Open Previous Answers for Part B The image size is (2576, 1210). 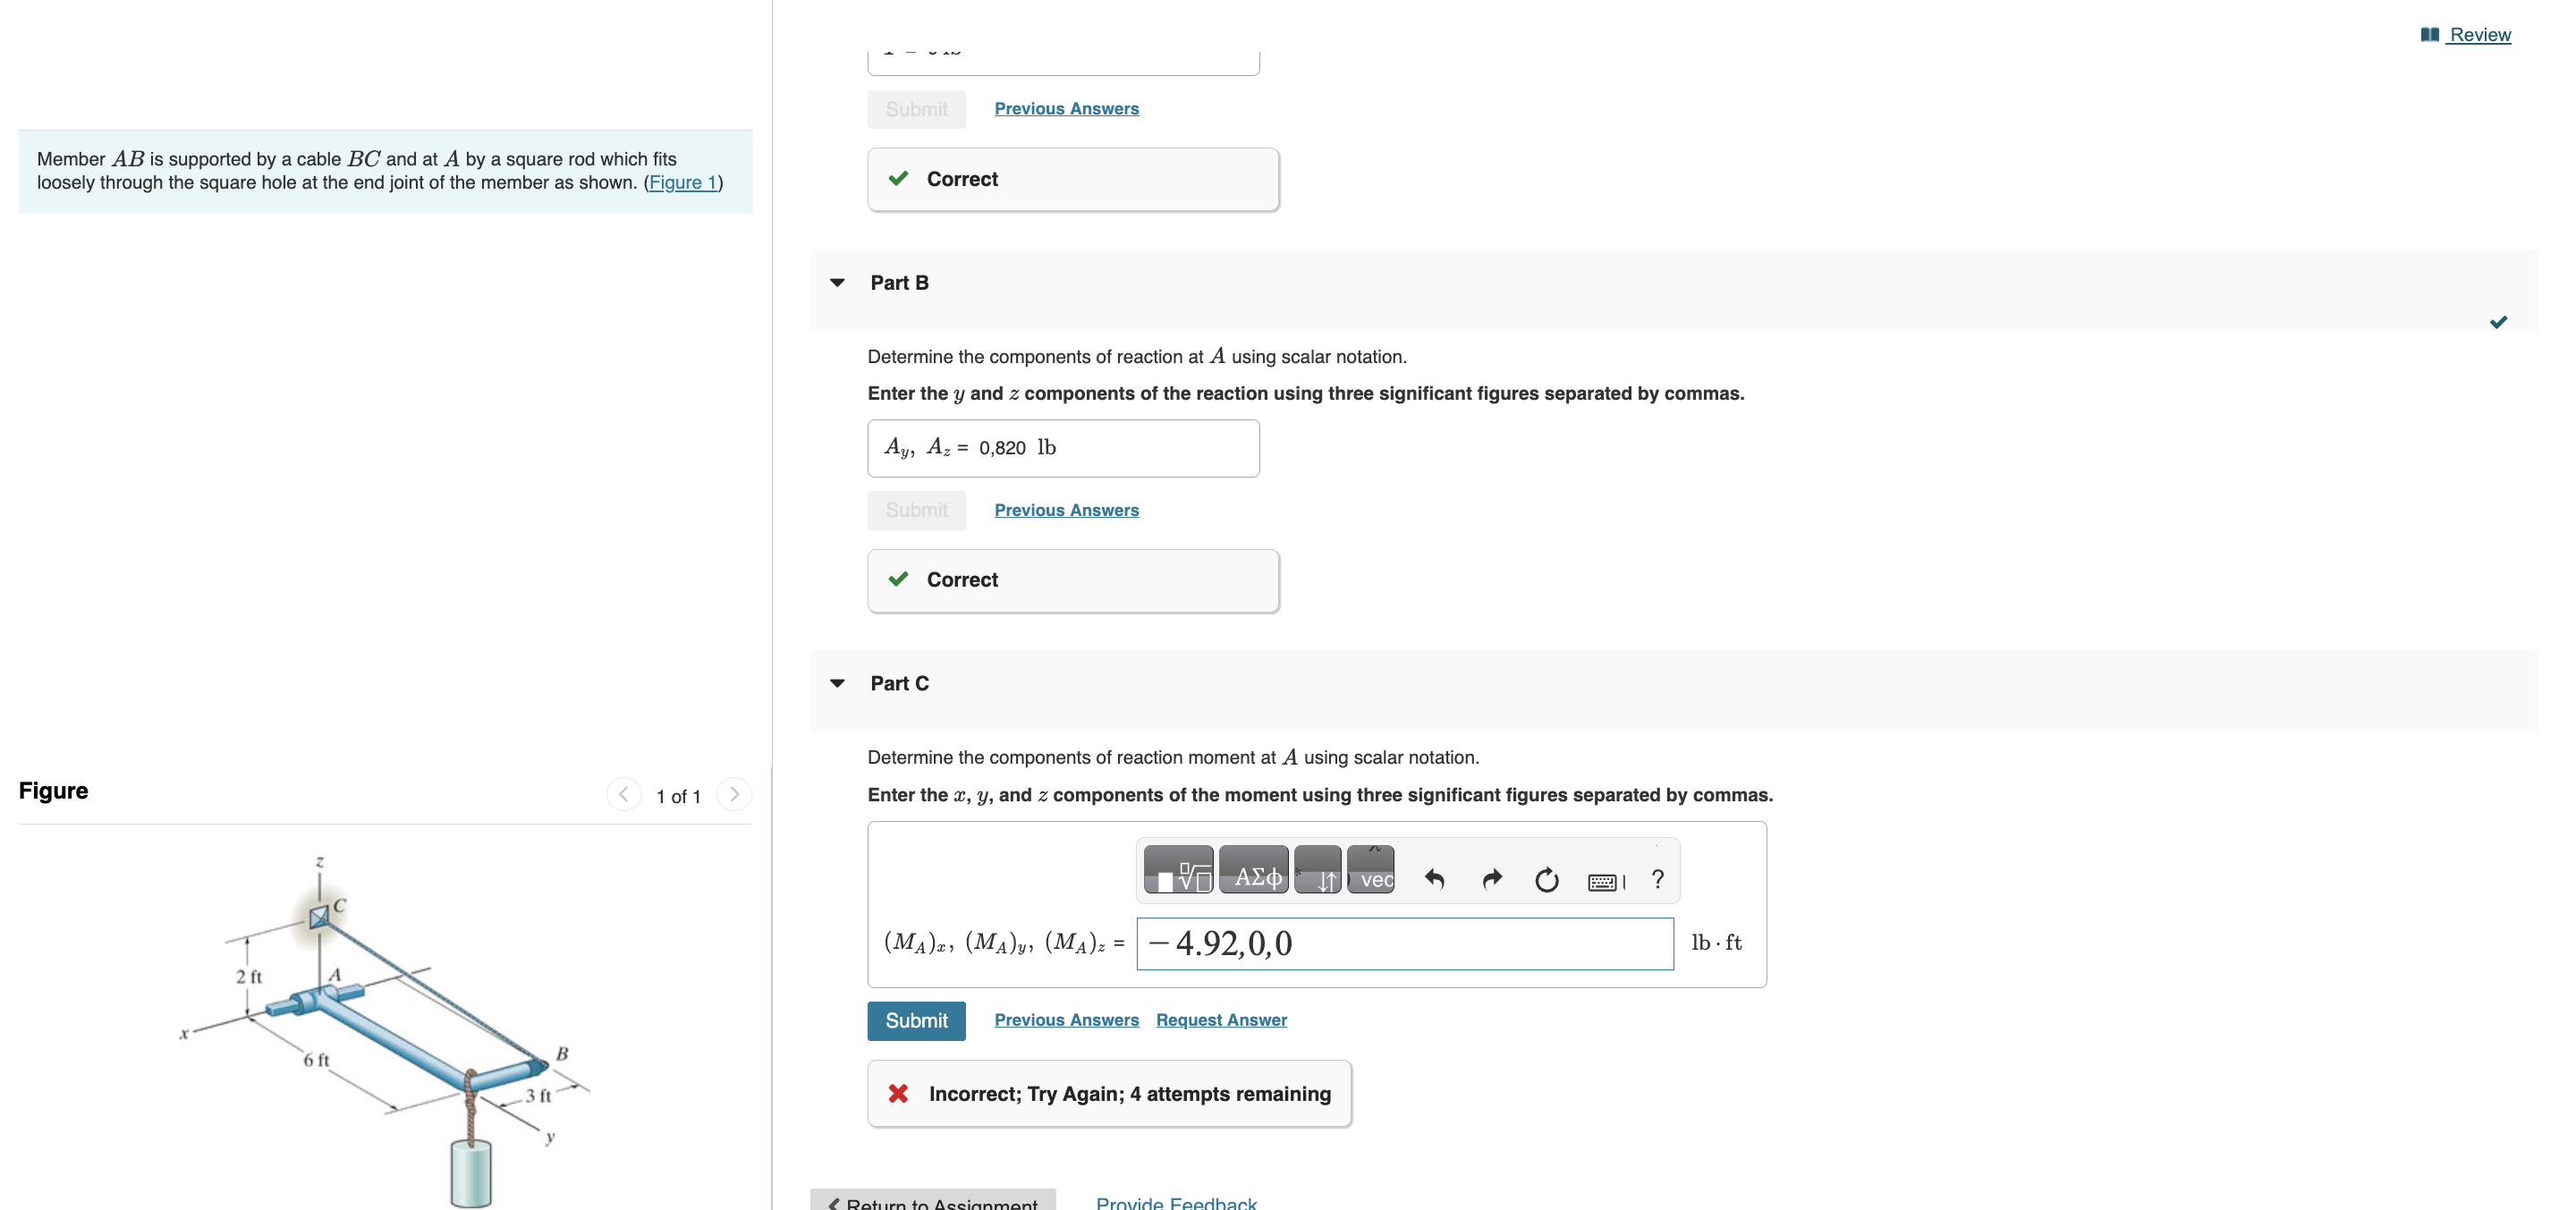[x=1066, y=510]
